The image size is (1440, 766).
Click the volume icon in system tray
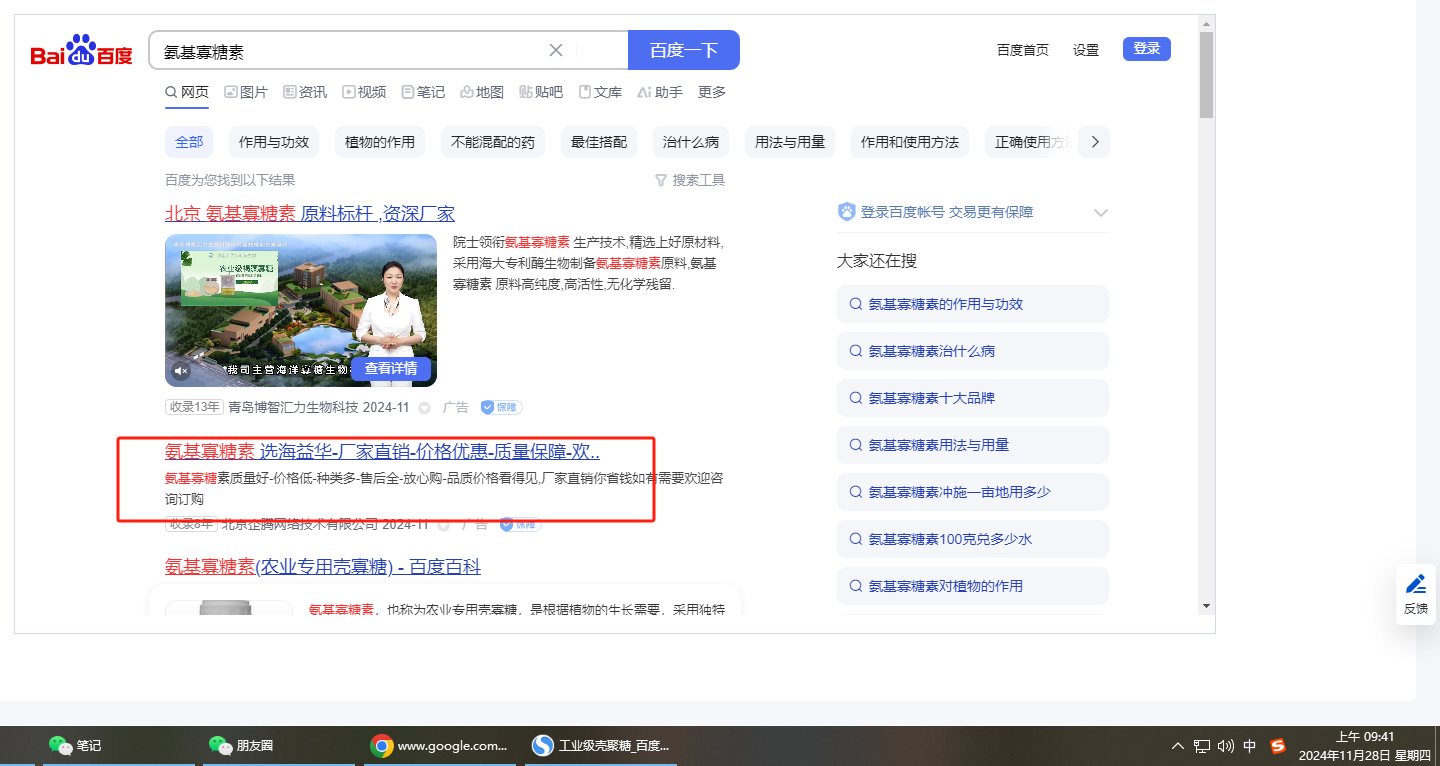[x=1226, y=746]
